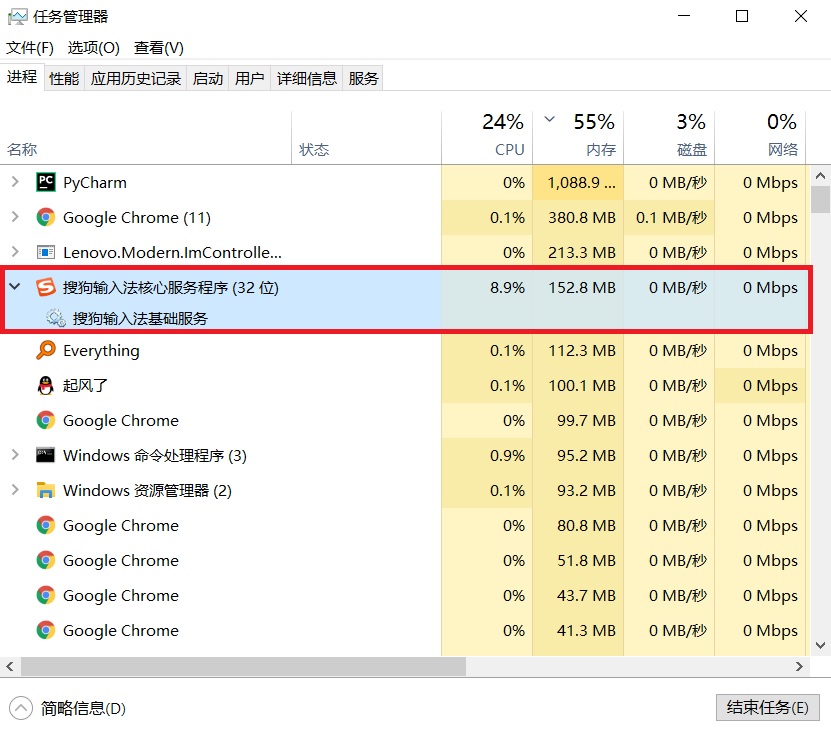Click the Google Chrome (11) icon
Image resolution: width=831 pixels, height=737 pixels.
click(46, 217)
